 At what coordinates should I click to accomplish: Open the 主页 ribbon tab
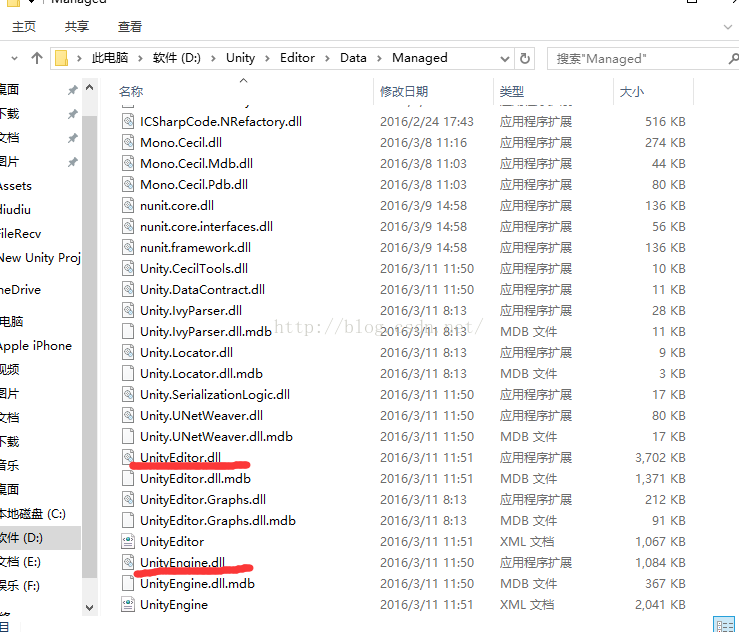24,26
